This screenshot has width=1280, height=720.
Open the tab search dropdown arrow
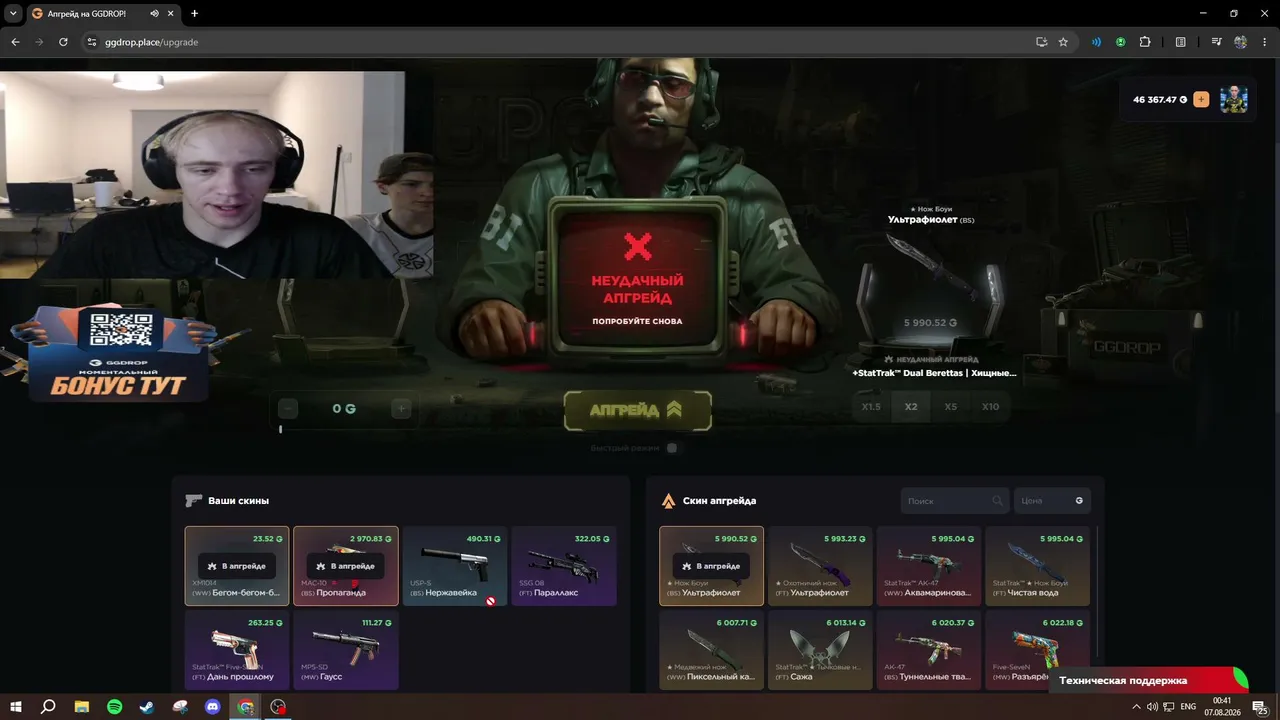[x=13, y=13]
